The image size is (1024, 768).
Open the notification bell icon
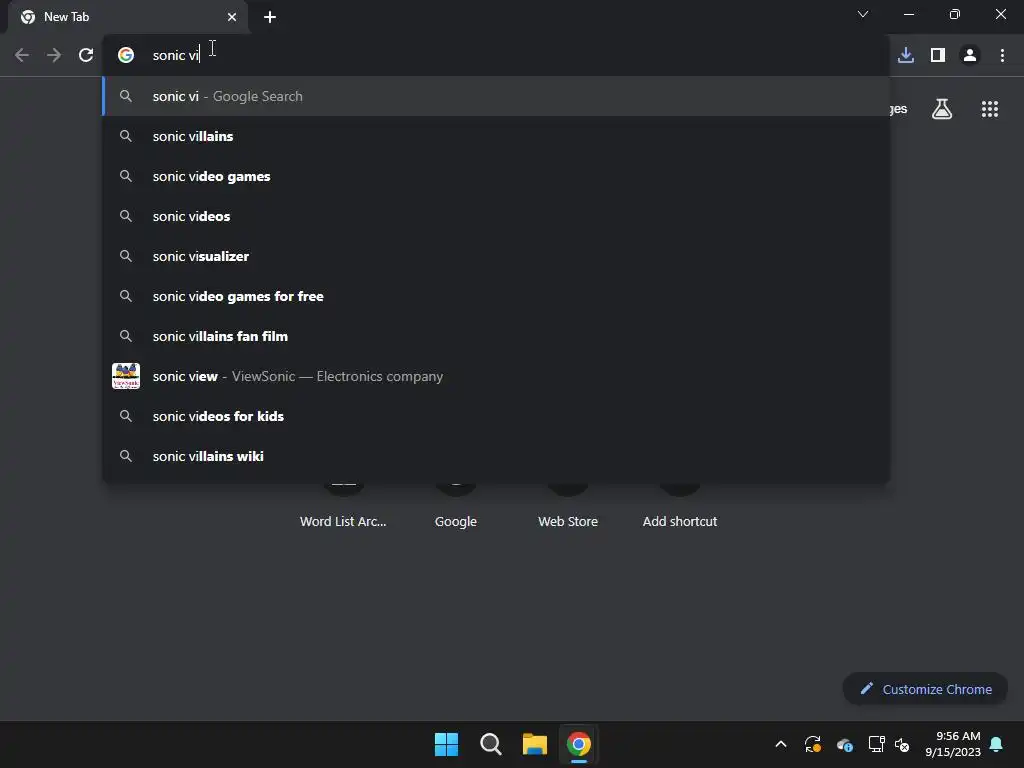click(997, 744)
